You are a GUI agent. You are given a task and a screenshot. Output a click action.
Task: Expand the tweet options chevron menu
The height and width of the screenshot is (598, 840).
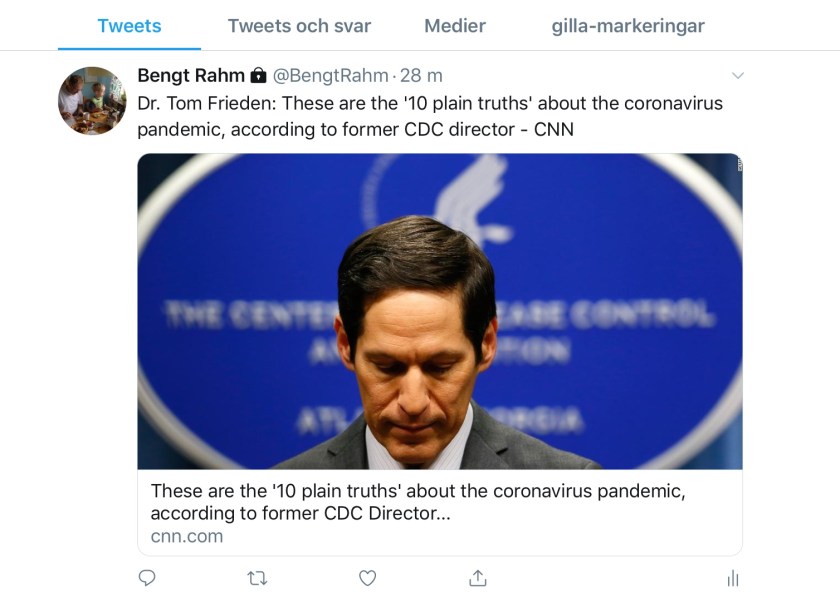pyautogui.click(x=738, y=76)
